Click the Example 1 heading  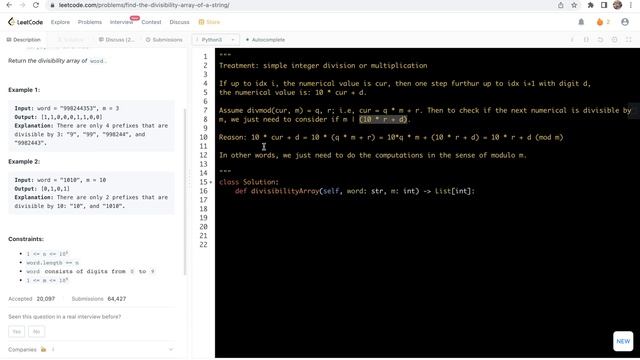coord(24,90)
